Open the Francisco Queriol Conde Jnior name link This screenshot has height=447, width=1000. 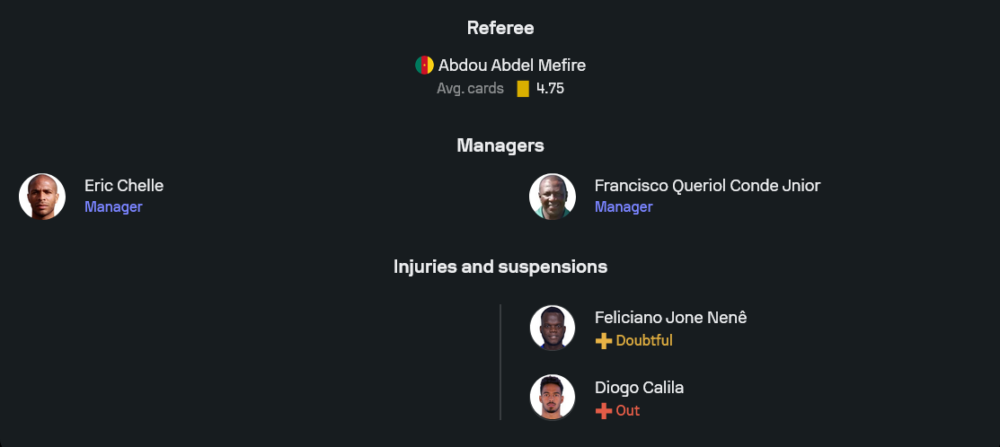coord(707,186)
